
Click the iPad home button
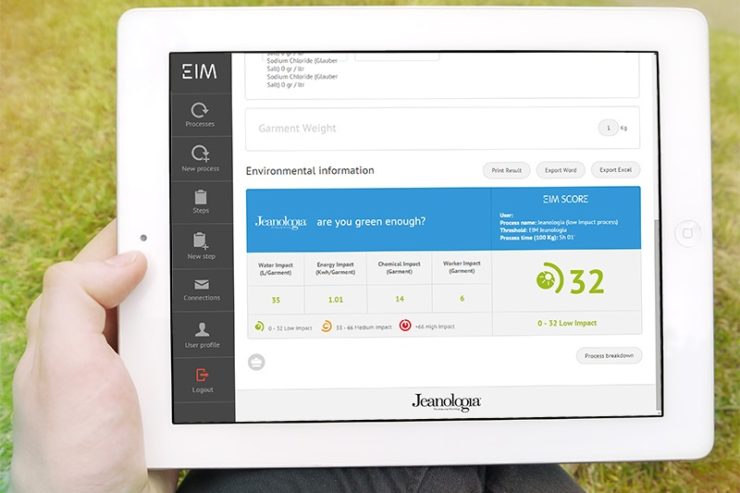click(x=688, y=233)
